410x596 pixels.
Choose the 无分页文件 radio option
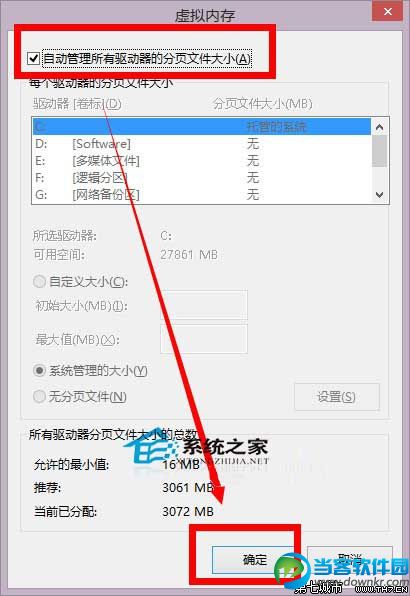pos(40,396)
